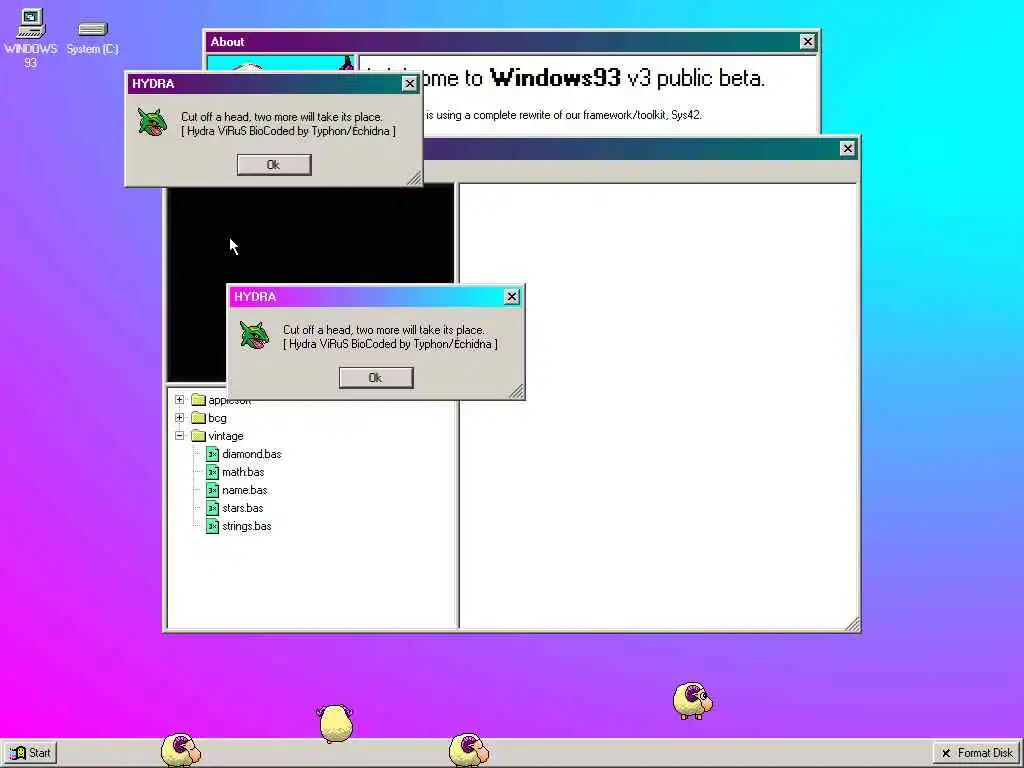Click the Format Disk taskbar button
The height and width of the screenshot is (768, 1024).
pyautogui.click(x=976, y=753)
